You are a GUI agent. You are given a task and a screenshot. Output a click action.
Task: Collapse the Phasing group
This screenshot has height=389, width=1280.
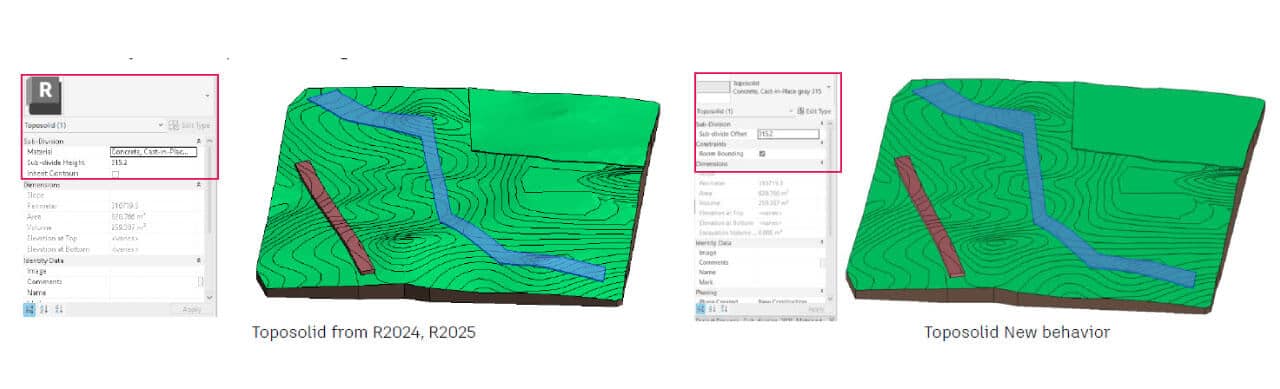click(x=822, y=292)
